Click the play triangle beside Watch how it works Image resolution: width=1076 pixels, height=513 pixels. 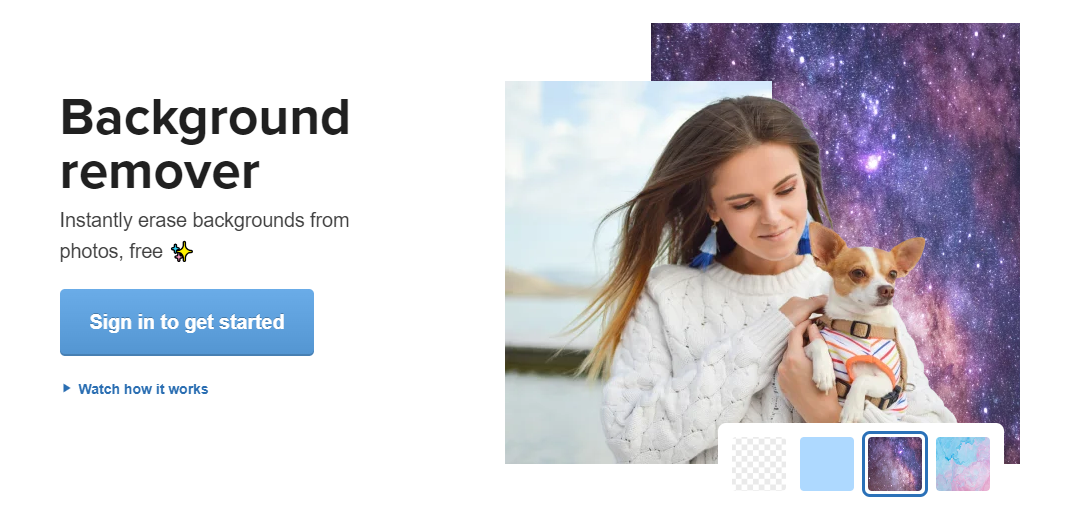point(67,388)
